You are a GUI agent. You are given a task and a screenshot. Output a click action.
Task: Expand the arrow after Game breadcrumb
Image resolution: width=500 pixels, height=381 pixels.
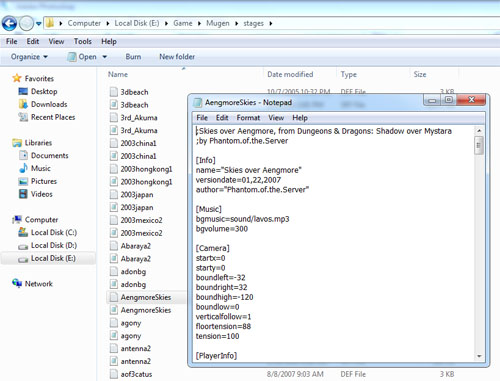[x=199, y=23]
